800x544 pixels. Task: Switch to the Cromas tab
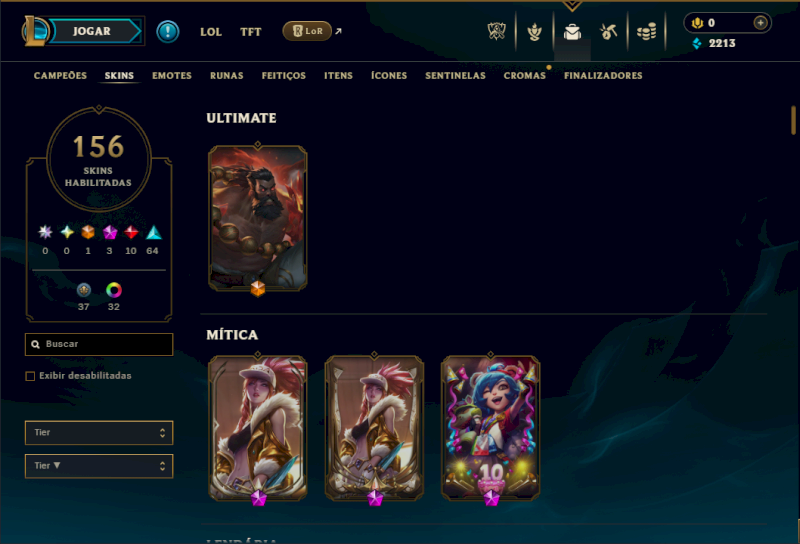524,76
